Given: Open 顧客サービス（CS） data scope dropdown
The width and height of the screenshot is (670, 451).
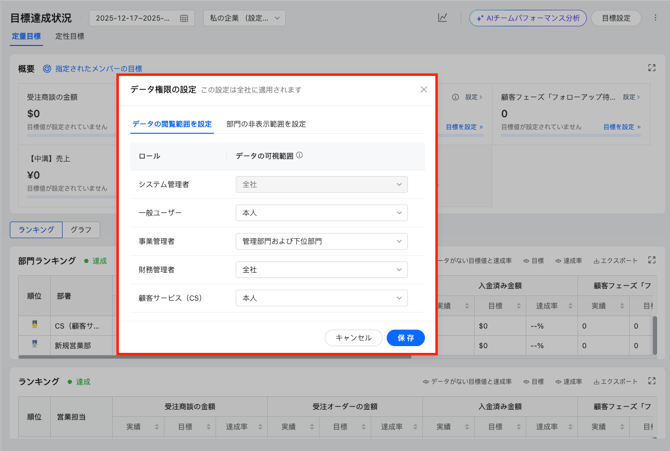Looking at the screenshot, I should [321, 298].
